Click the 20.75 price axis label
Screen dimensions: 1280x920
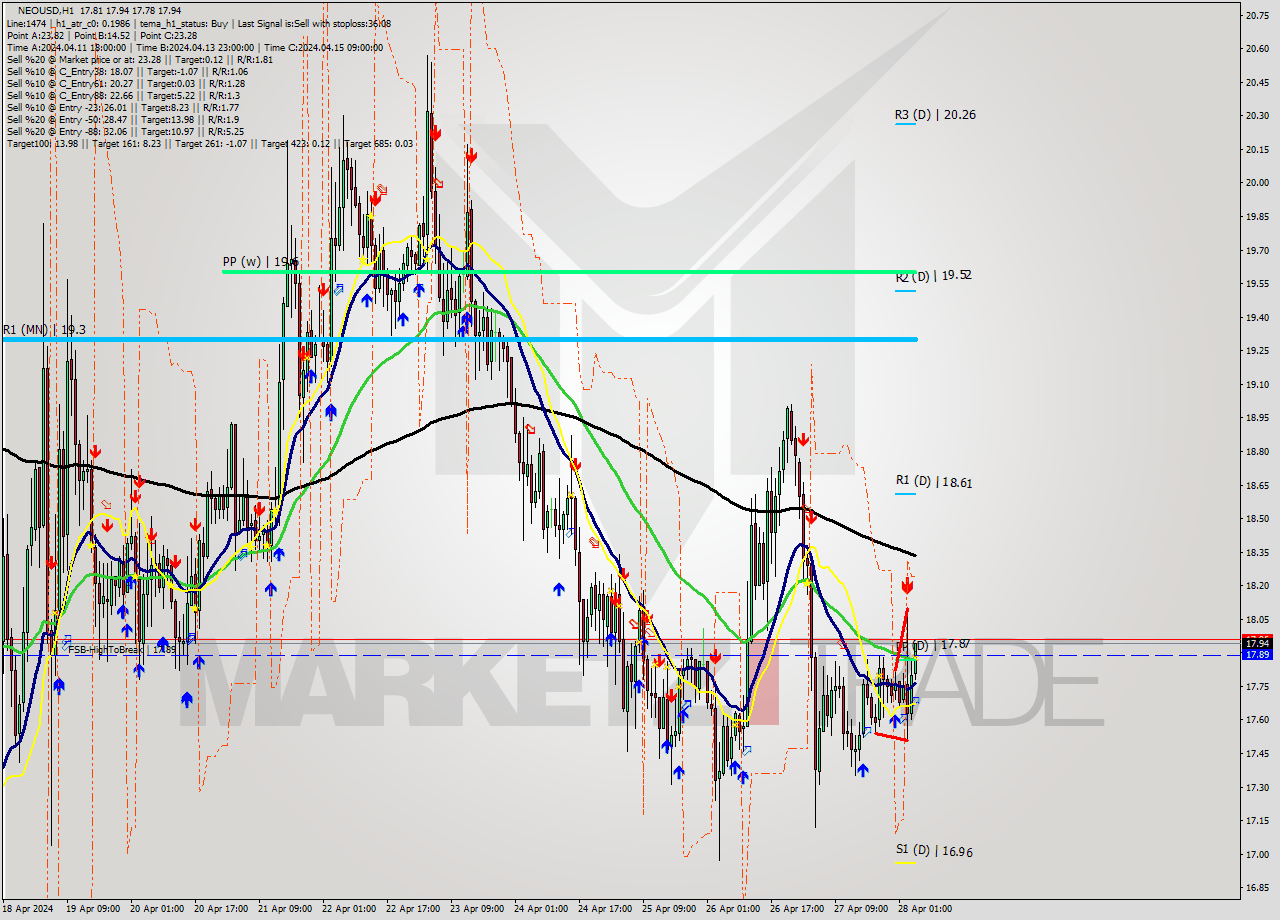(1257, 15)
